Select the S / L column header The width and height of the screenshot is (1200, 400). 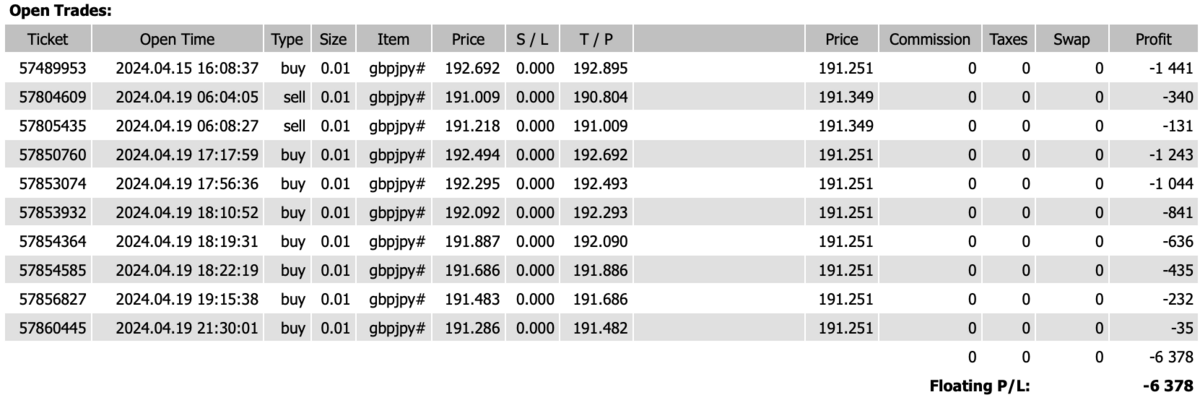pyautogui.click(x=533, y=40)
